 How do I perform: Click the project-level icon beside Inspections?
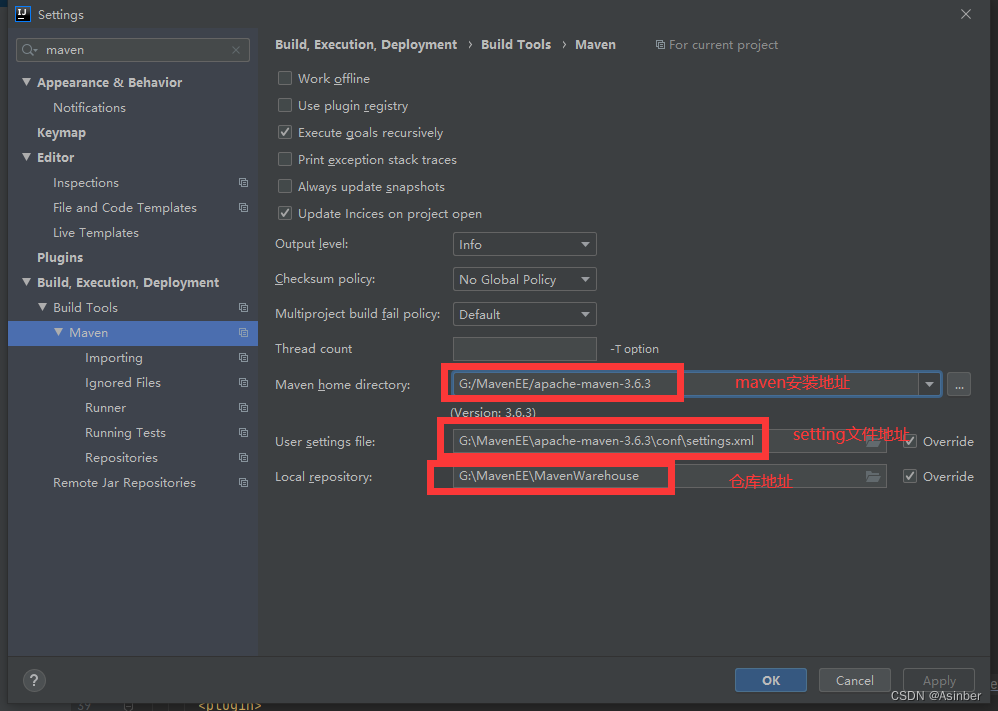pos(243,183)
